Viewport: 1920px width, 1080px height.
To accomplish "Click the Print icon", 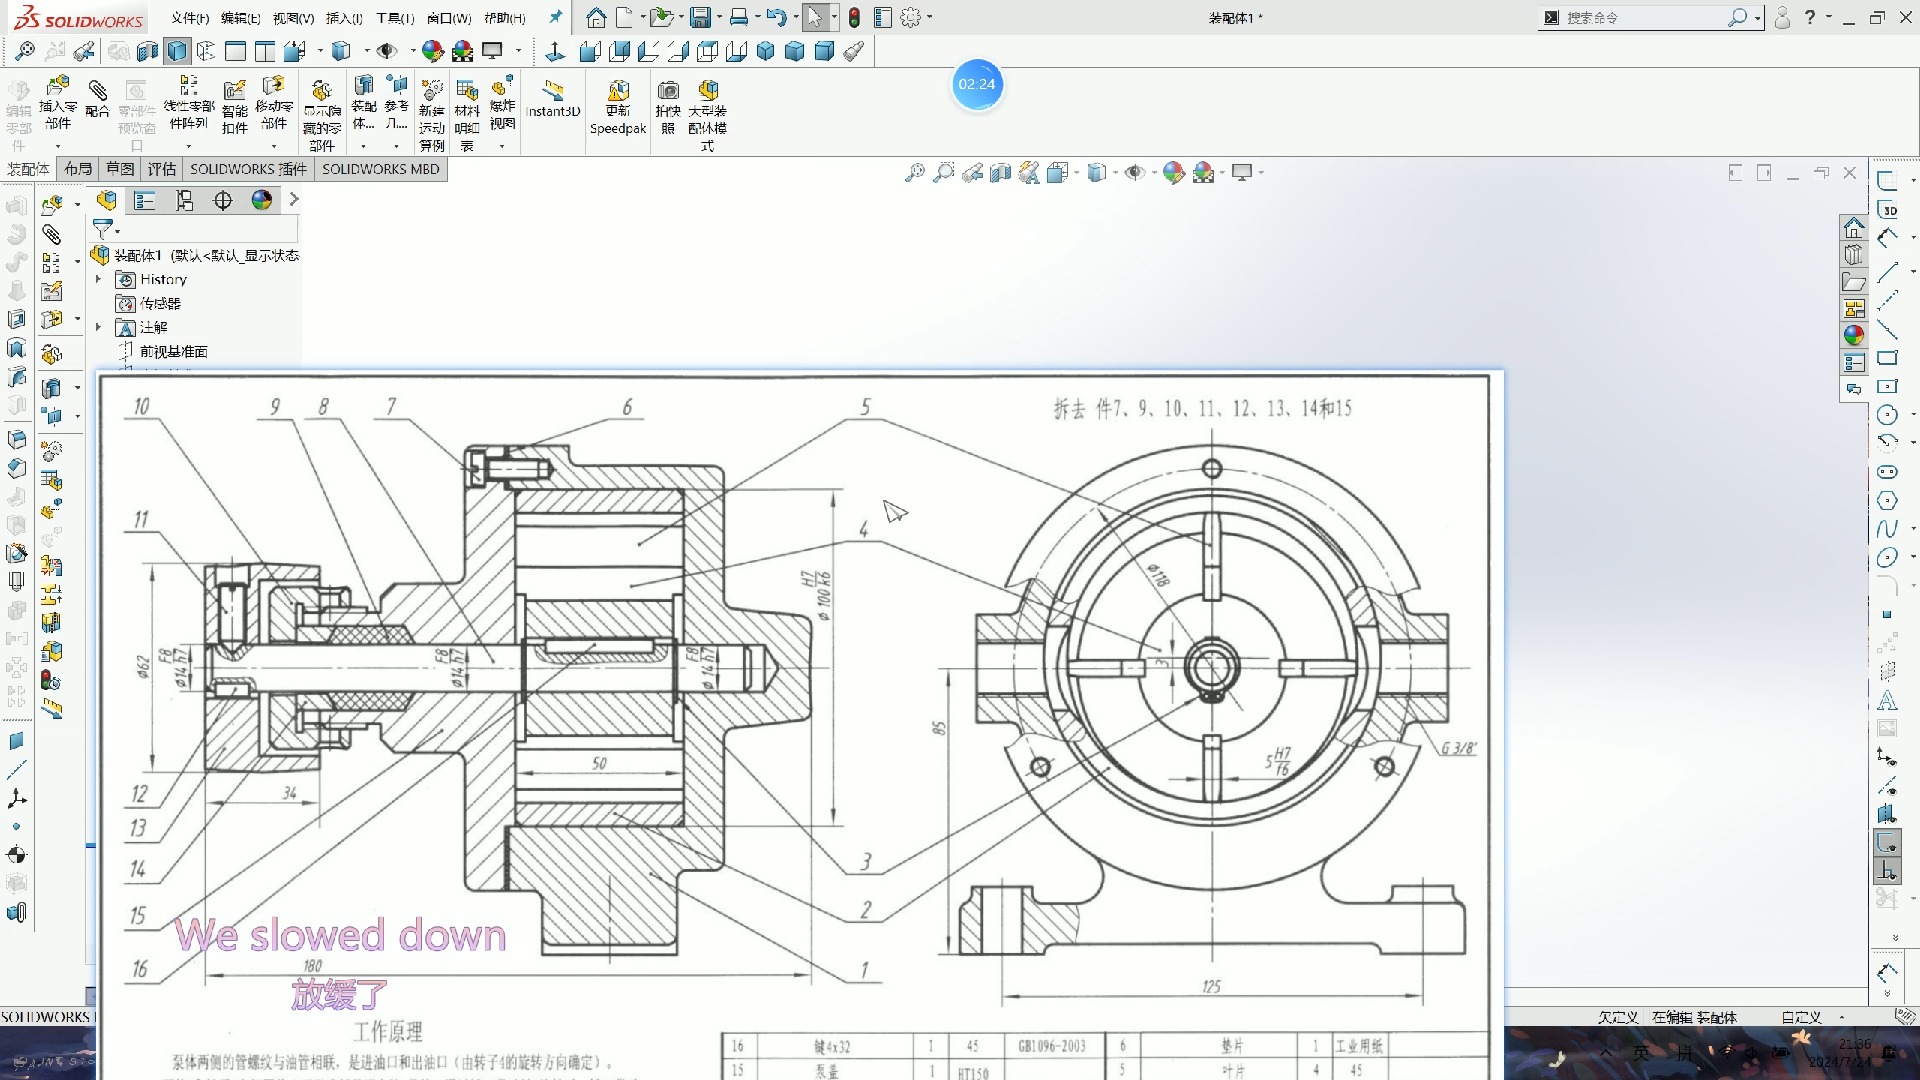I will 738,17.
